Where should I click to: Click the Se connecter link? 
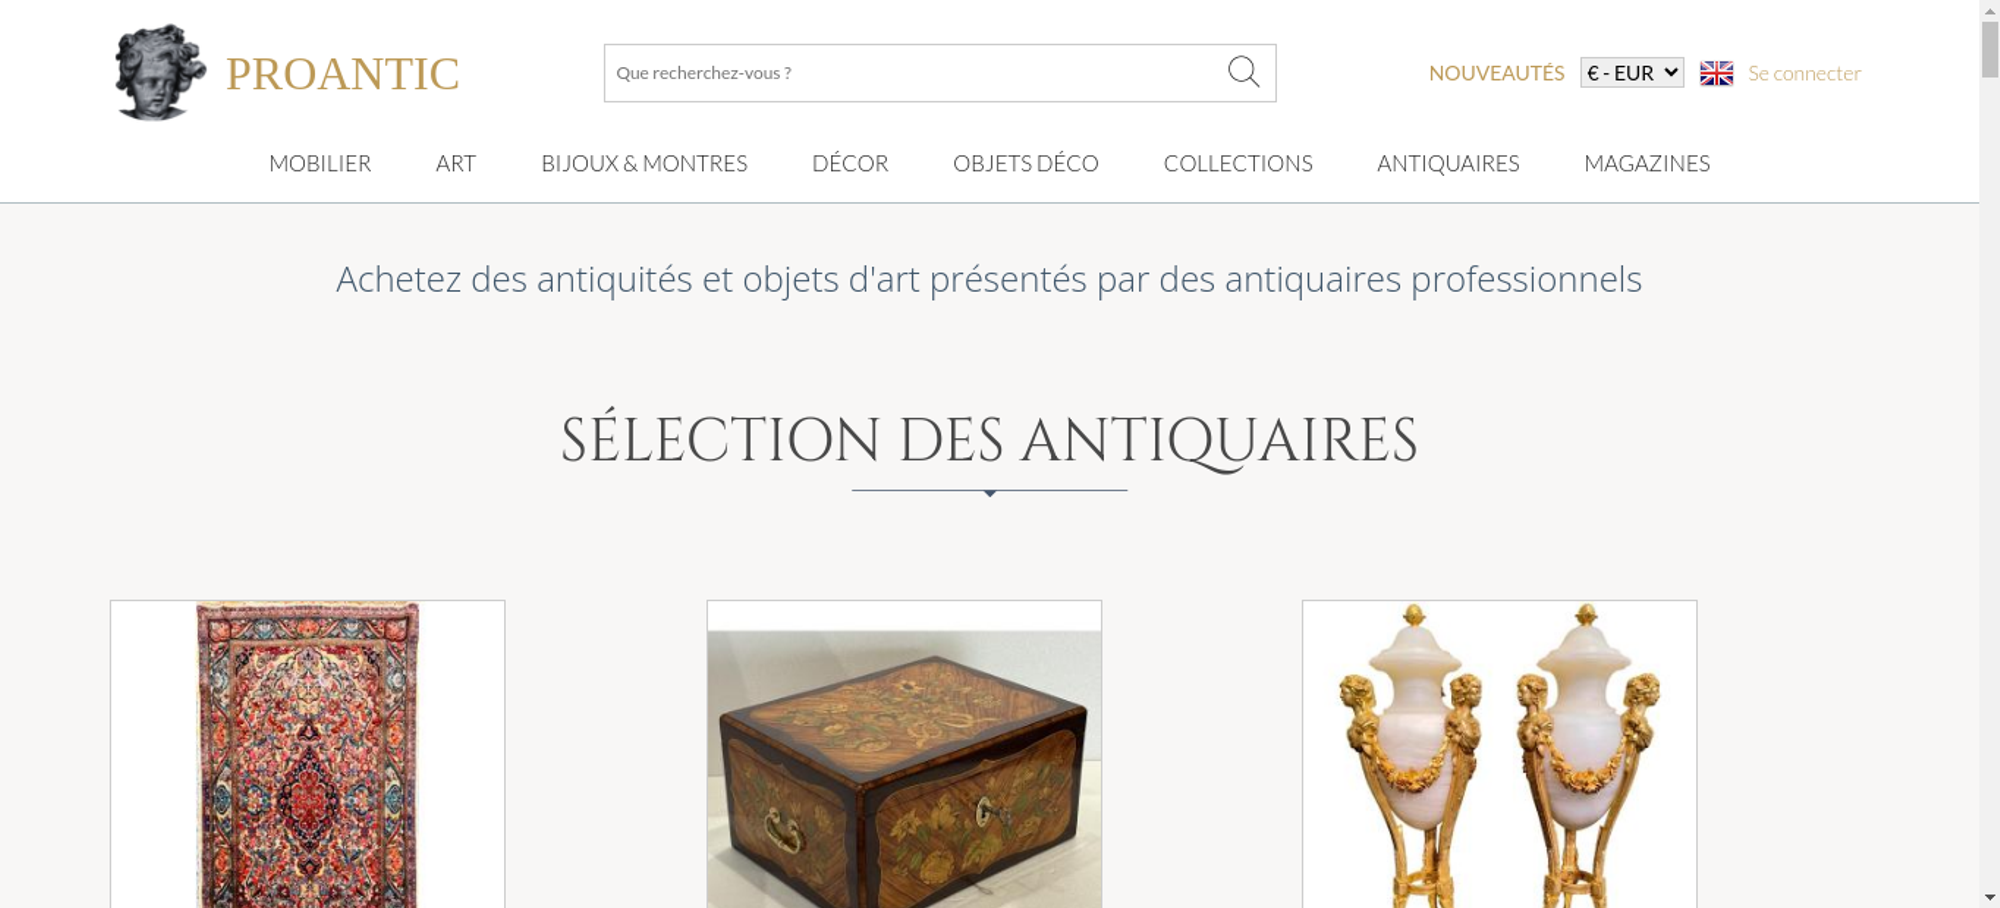[1804, 73]
